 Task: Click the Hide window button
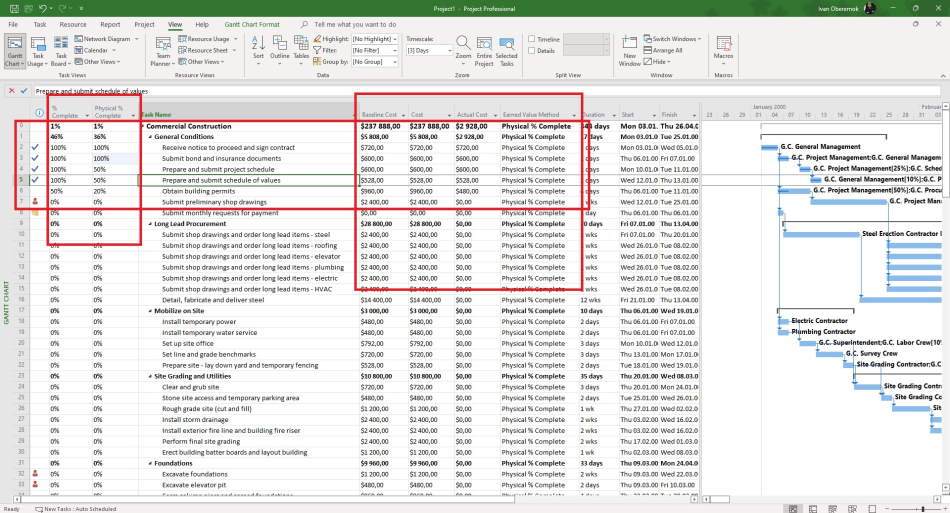[657, 62]
